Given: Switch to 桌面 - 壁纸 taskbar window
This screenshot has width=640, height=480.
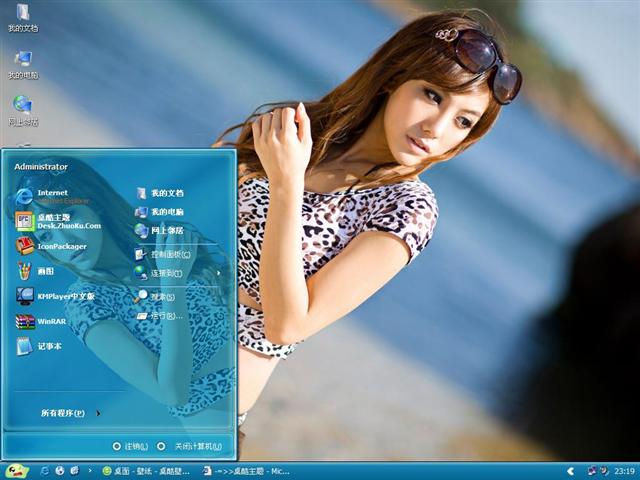Looking at the screenshot, I should coord(146,471).
